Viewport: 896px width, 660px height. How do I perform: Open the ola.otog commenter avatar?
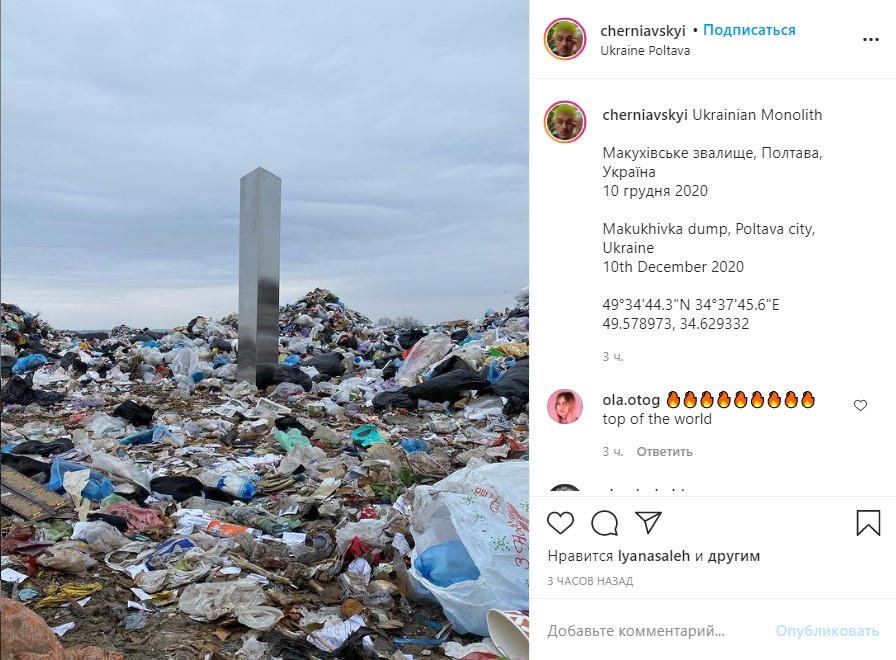[x=565, y=407]
